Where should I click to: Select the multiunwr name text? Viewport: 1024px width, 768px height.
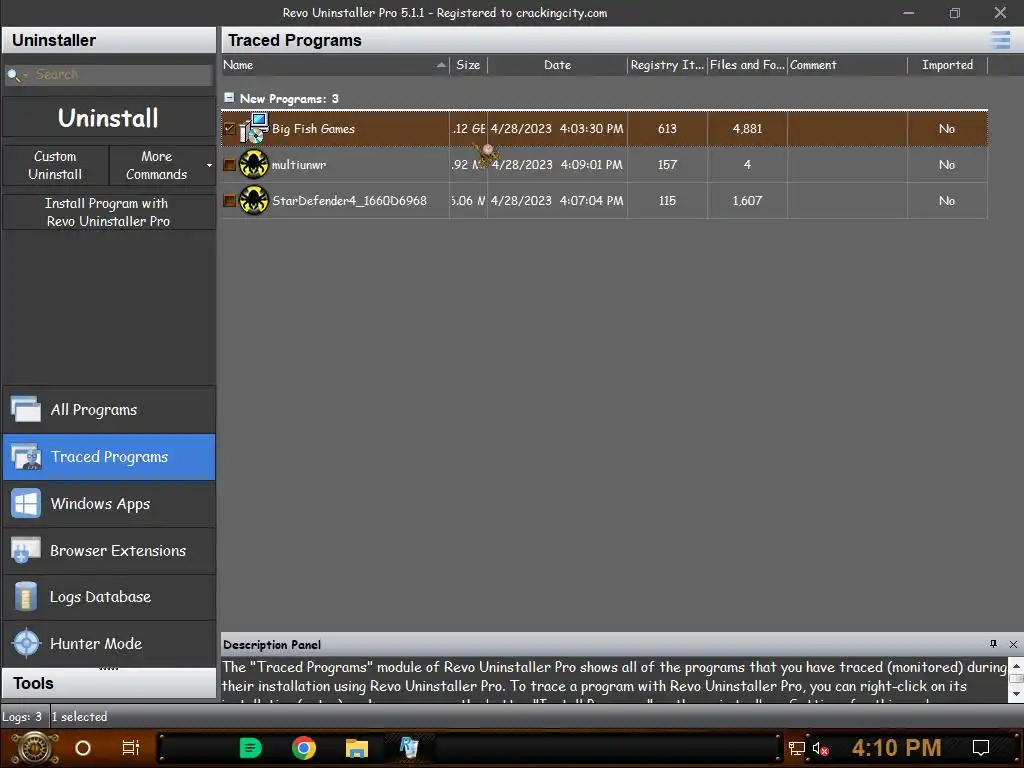pyautogui.click(x=298, y=165)
